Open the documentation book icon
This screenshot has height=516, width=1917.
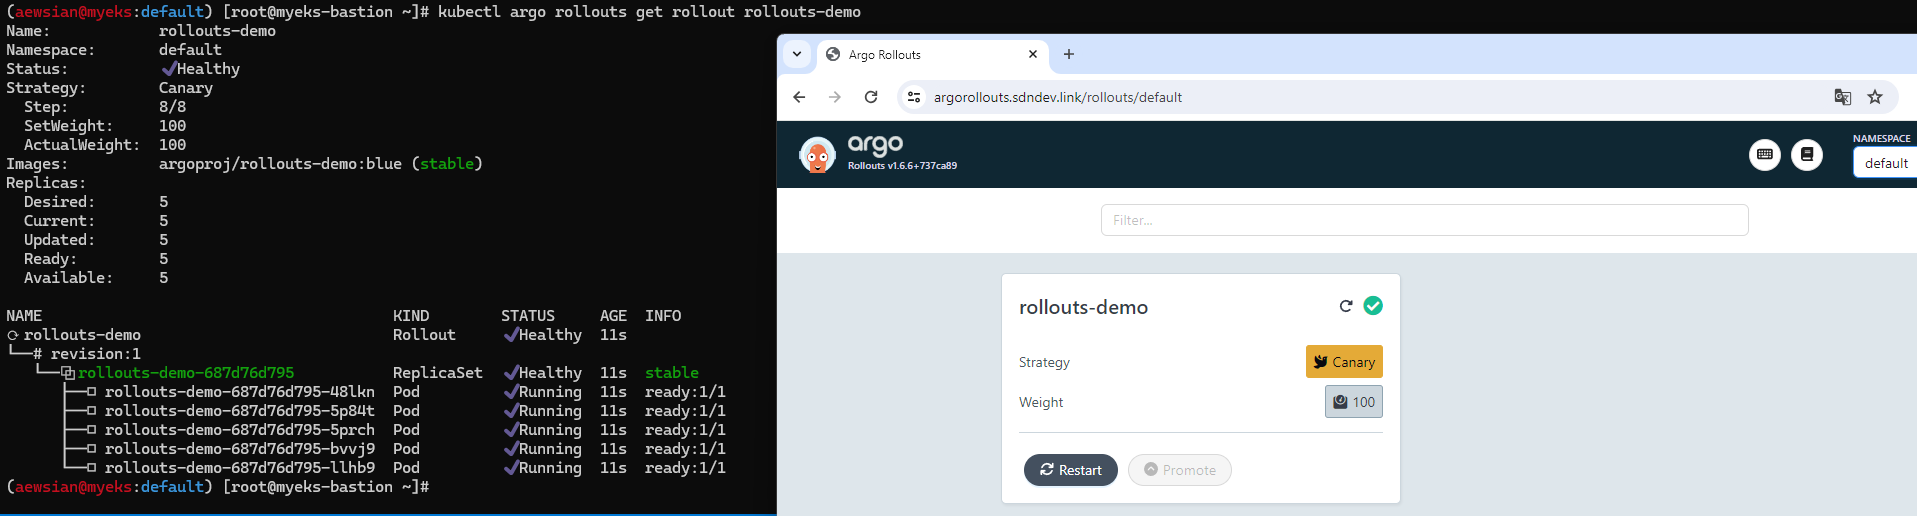click(1807, 155)
